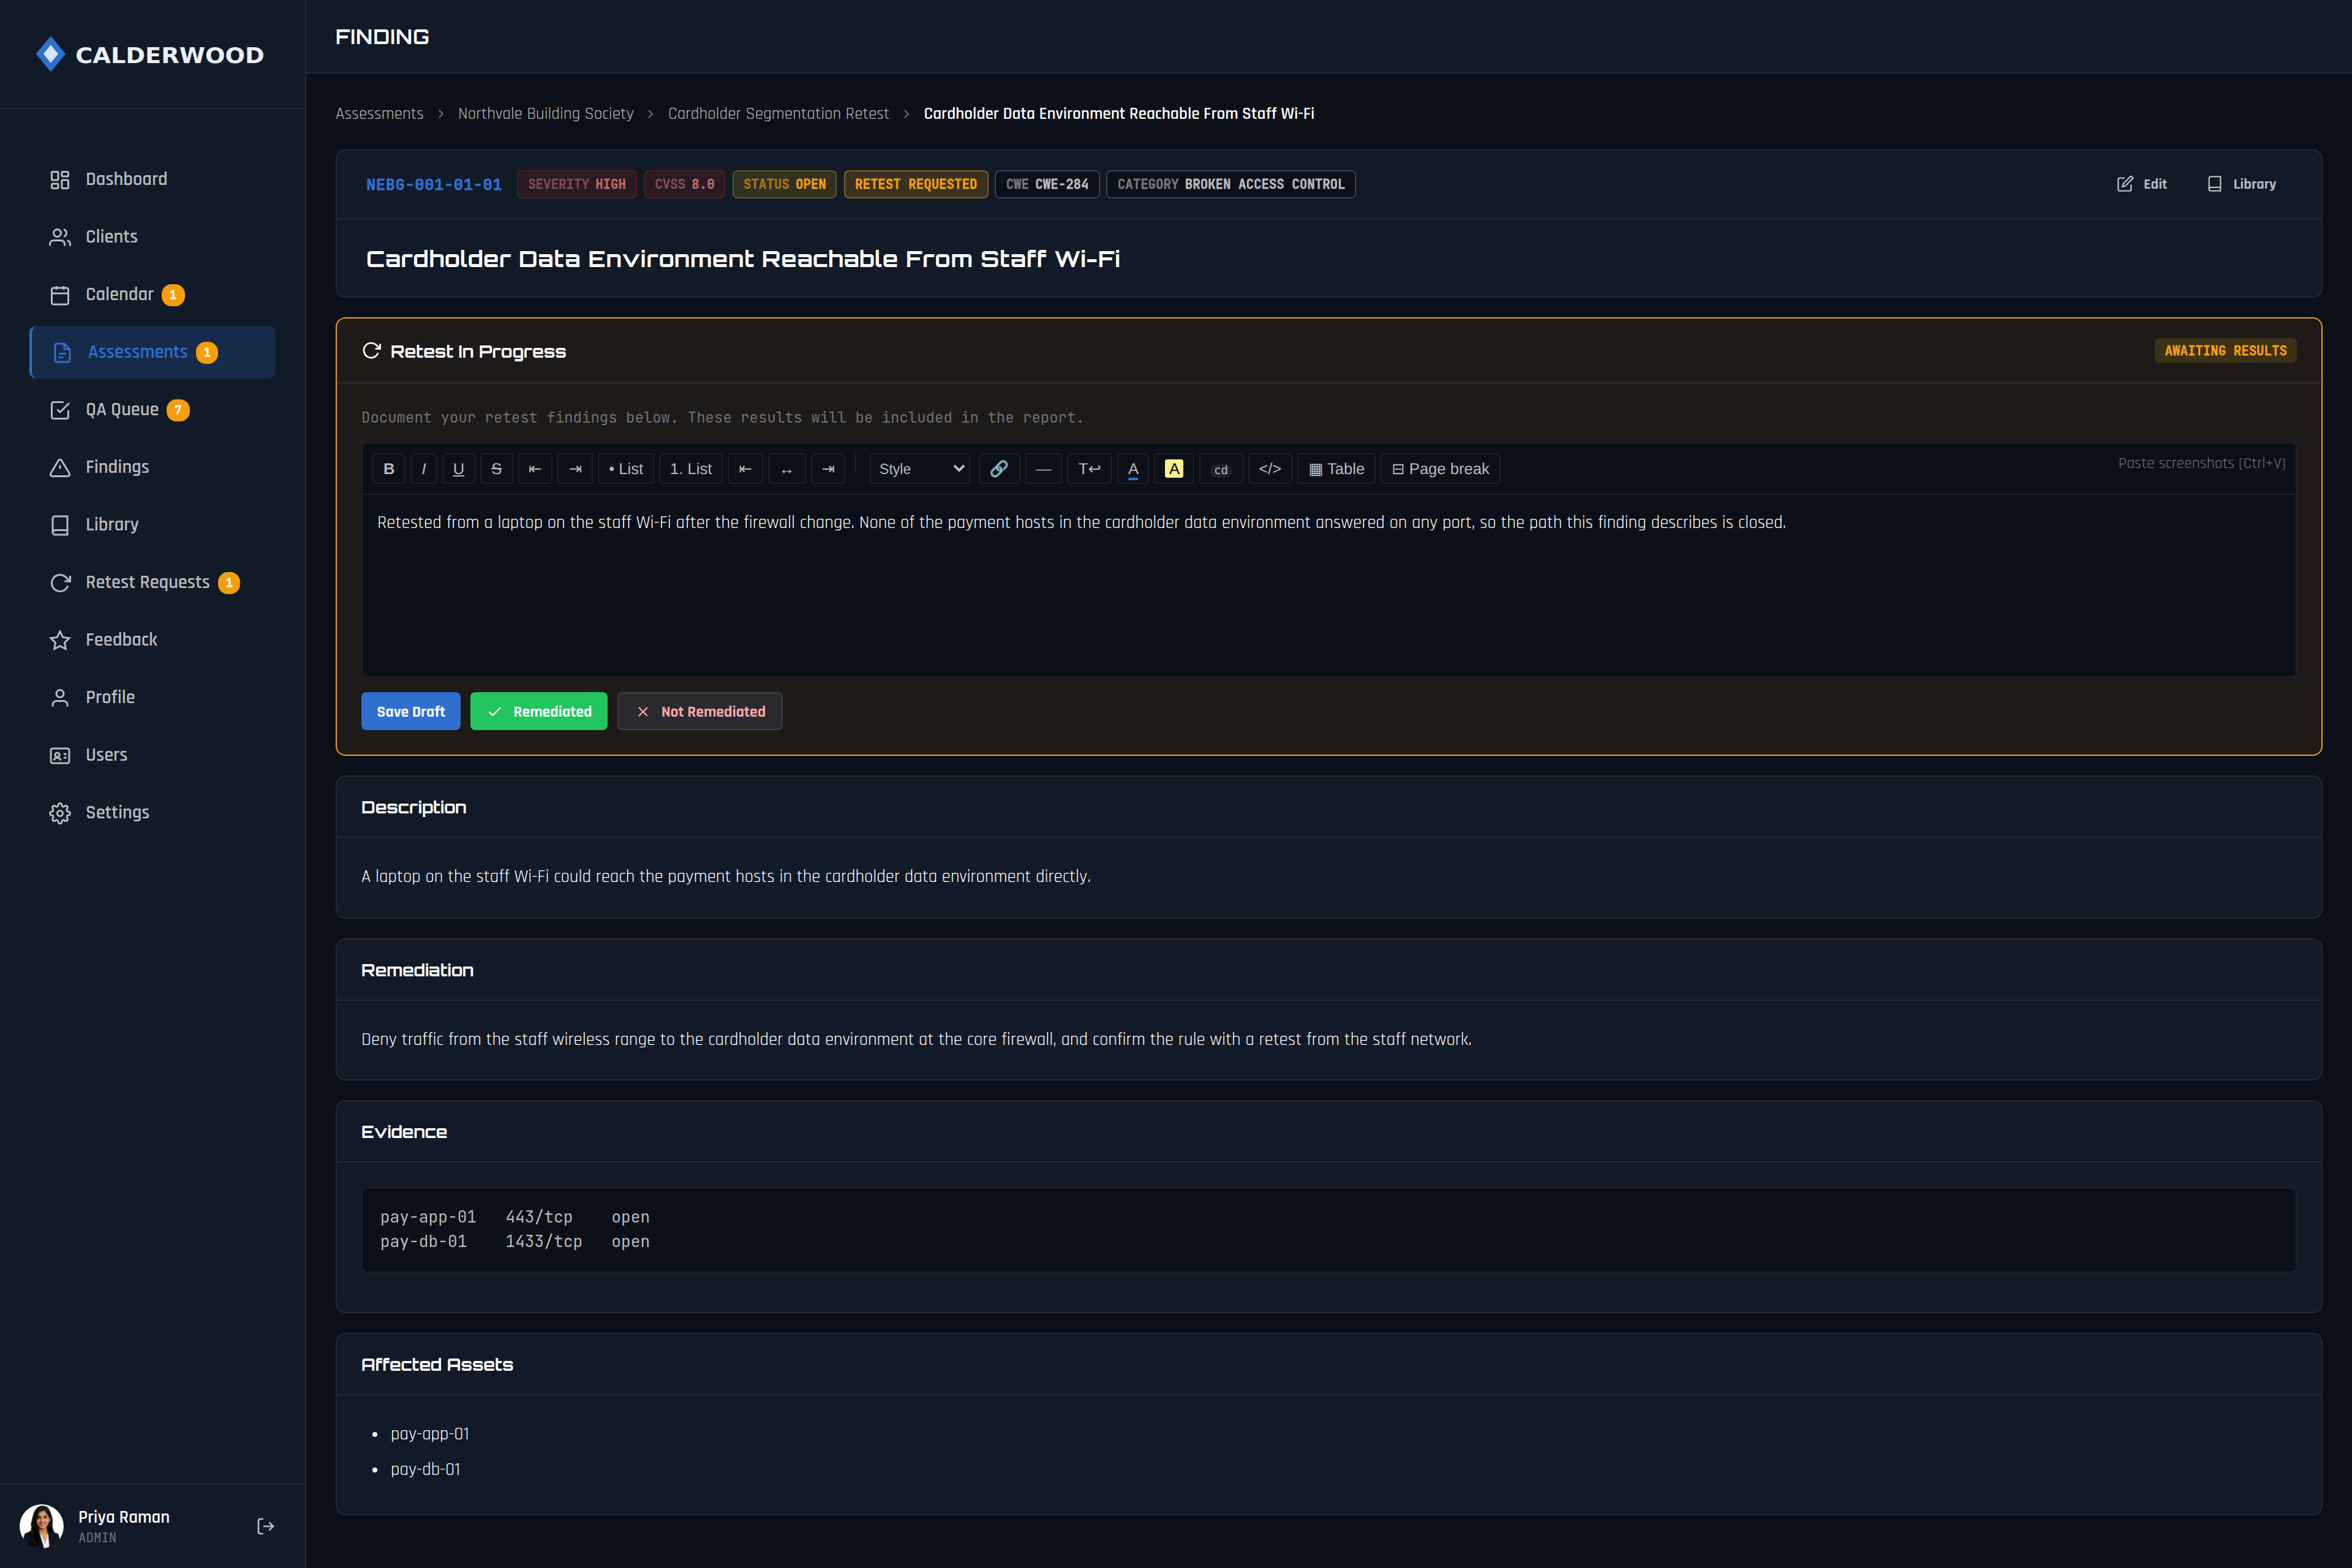Open the Style dropdown in the editor toolbar
Viewport: 2352px width, 1568px height.
tap(920, 469)
